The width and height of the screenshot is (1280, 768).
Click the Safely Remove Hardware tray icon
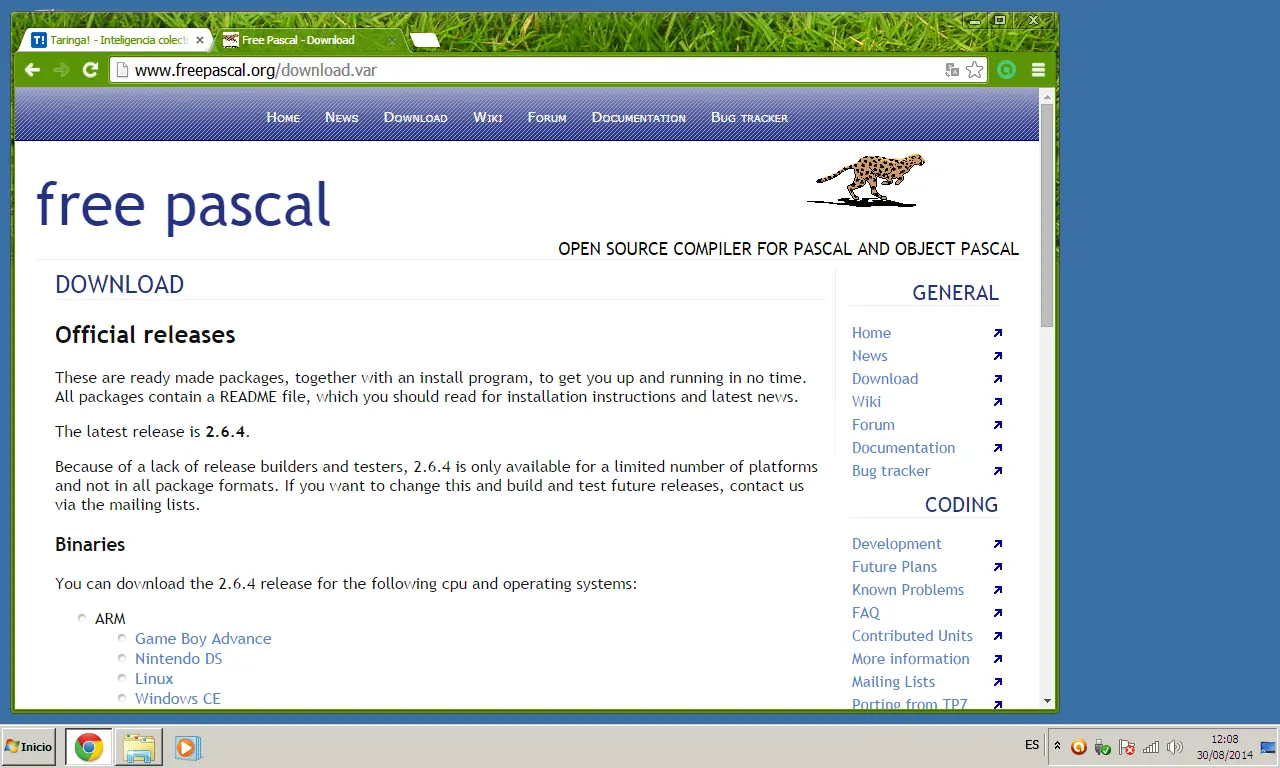click(1103, 747)
